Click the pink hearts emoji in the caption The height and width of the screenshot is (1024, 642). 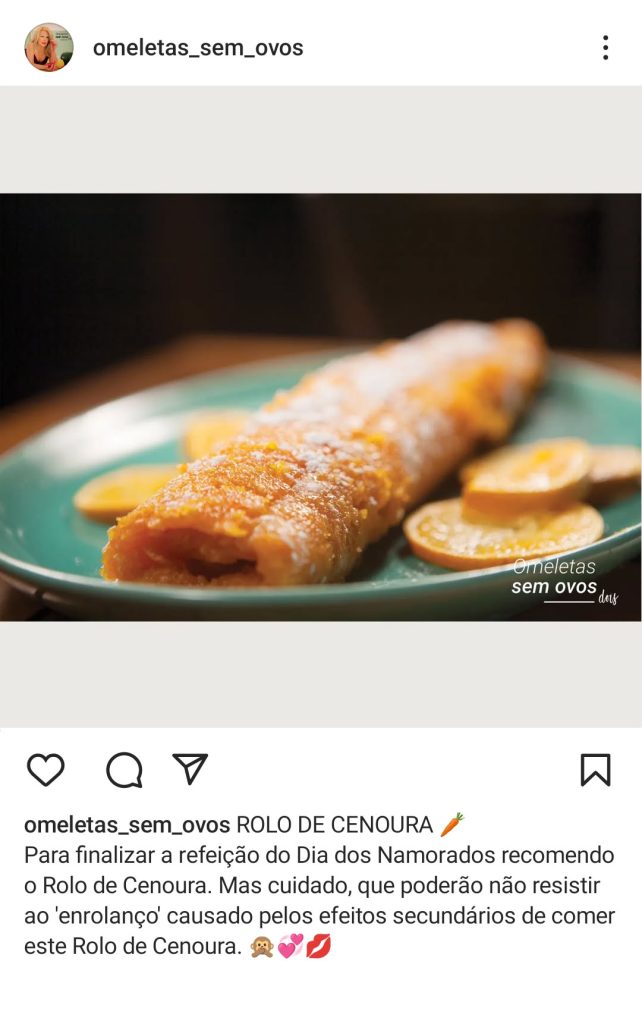(291, 946)
